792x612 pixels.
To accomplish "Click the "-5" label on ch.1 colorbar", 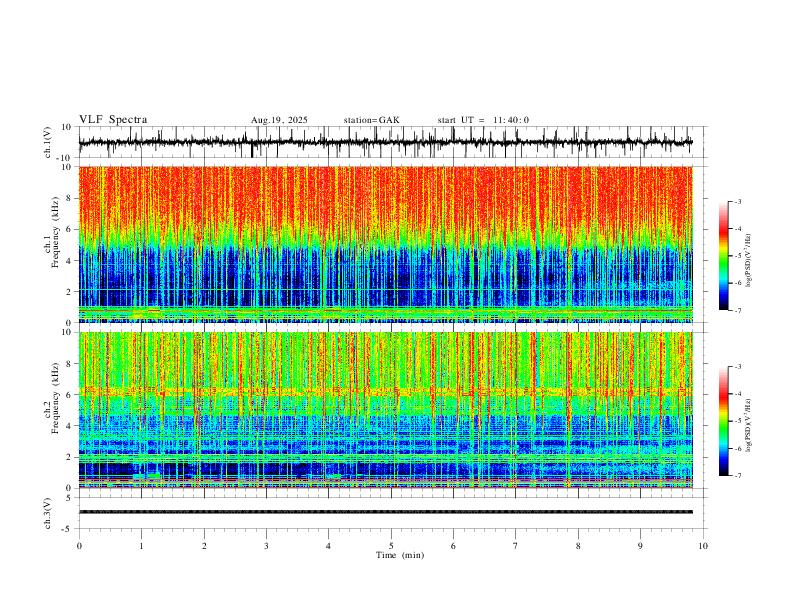I will click(x=738, y=256).
